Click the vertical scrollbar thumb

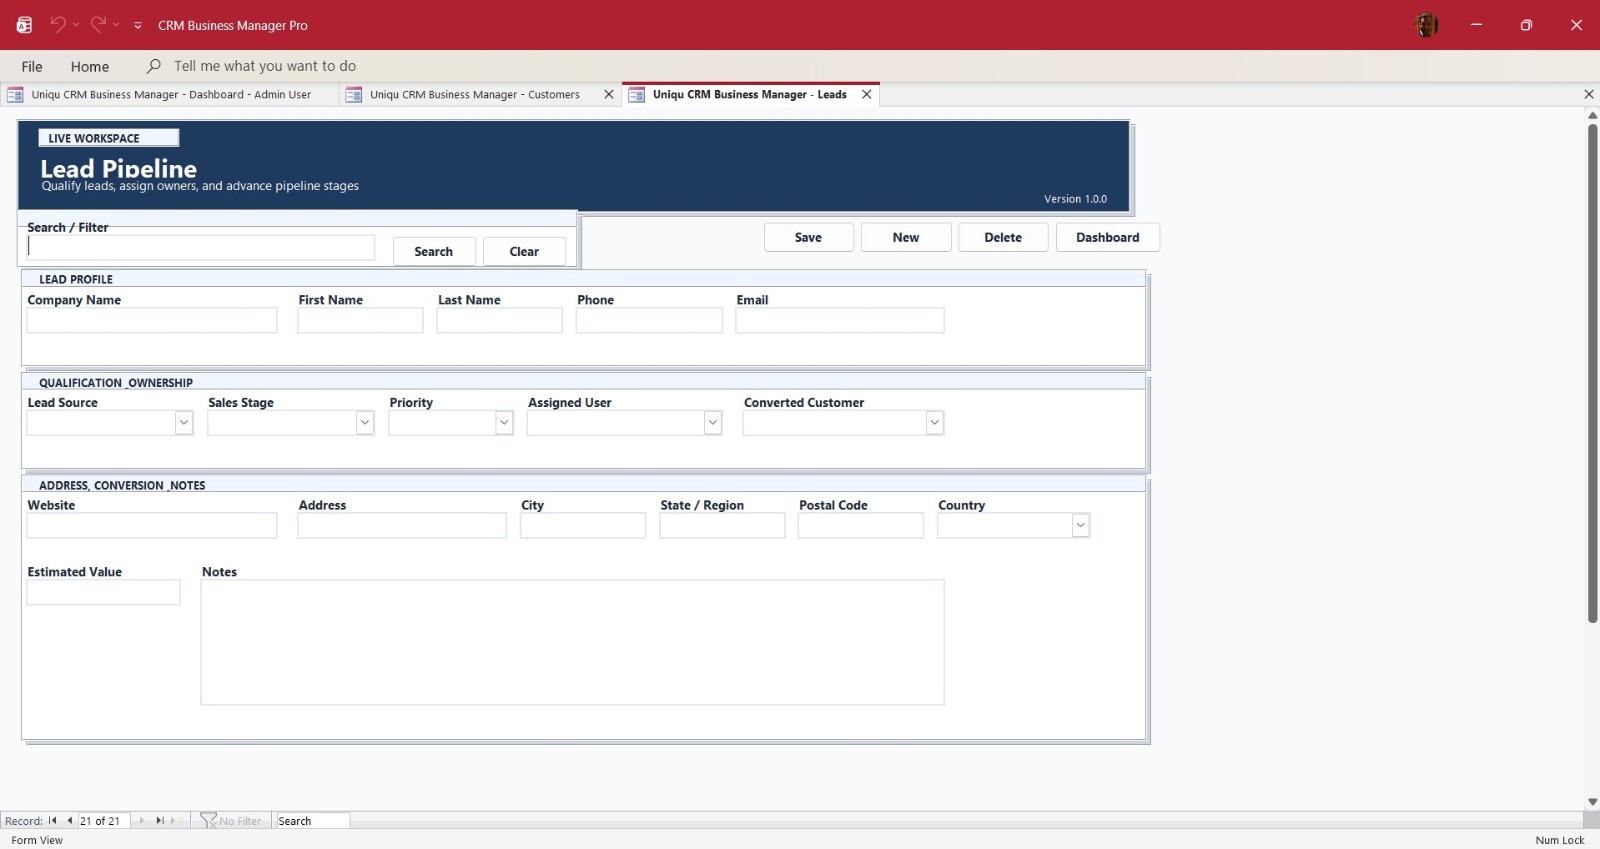[x=1592, y=372]
